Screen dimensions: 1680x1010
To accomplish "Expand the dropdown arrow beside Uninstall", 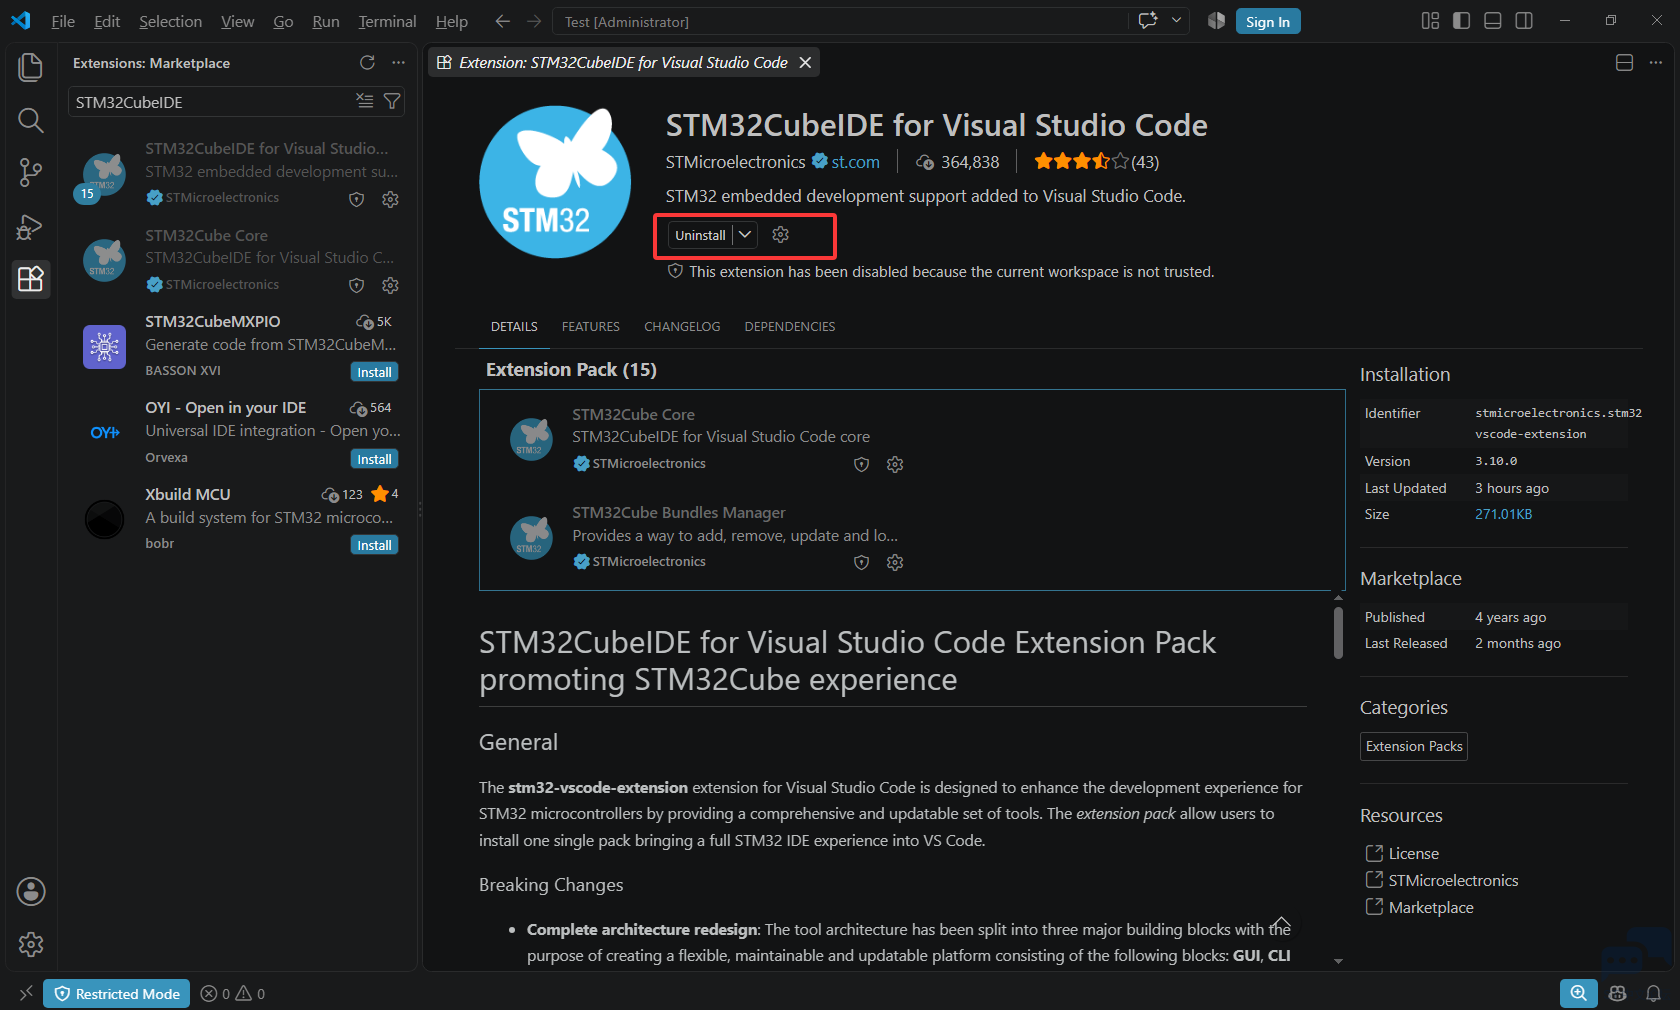I will coord(745,235).
